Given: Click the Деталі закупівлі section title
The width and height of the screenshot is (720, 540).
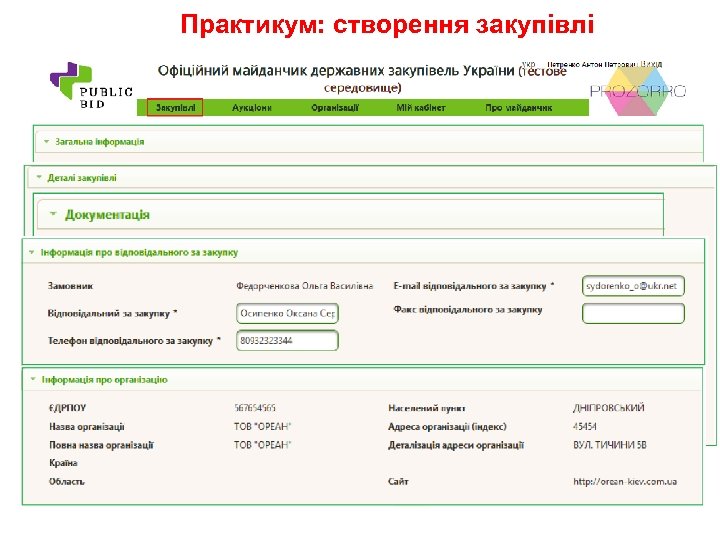Looking at the screenshot, I should [82, 178].
